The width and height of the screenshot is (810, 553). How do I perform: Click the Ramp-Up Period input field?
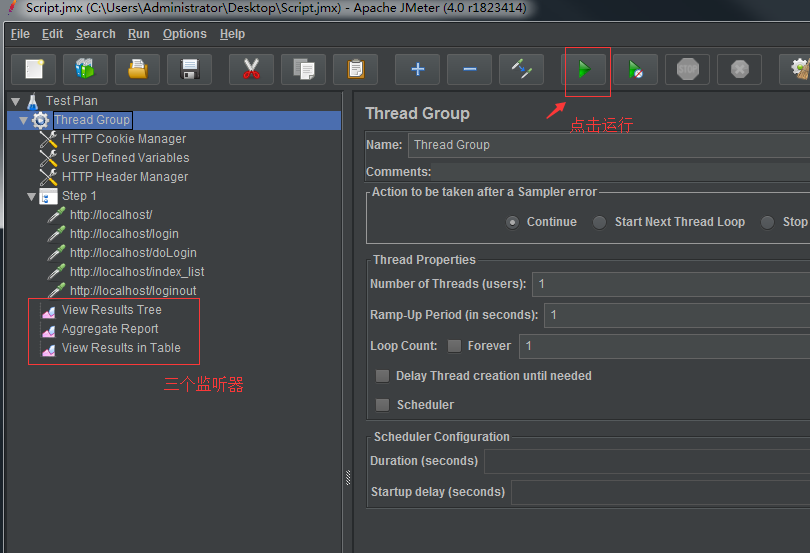tap(677, 315)
